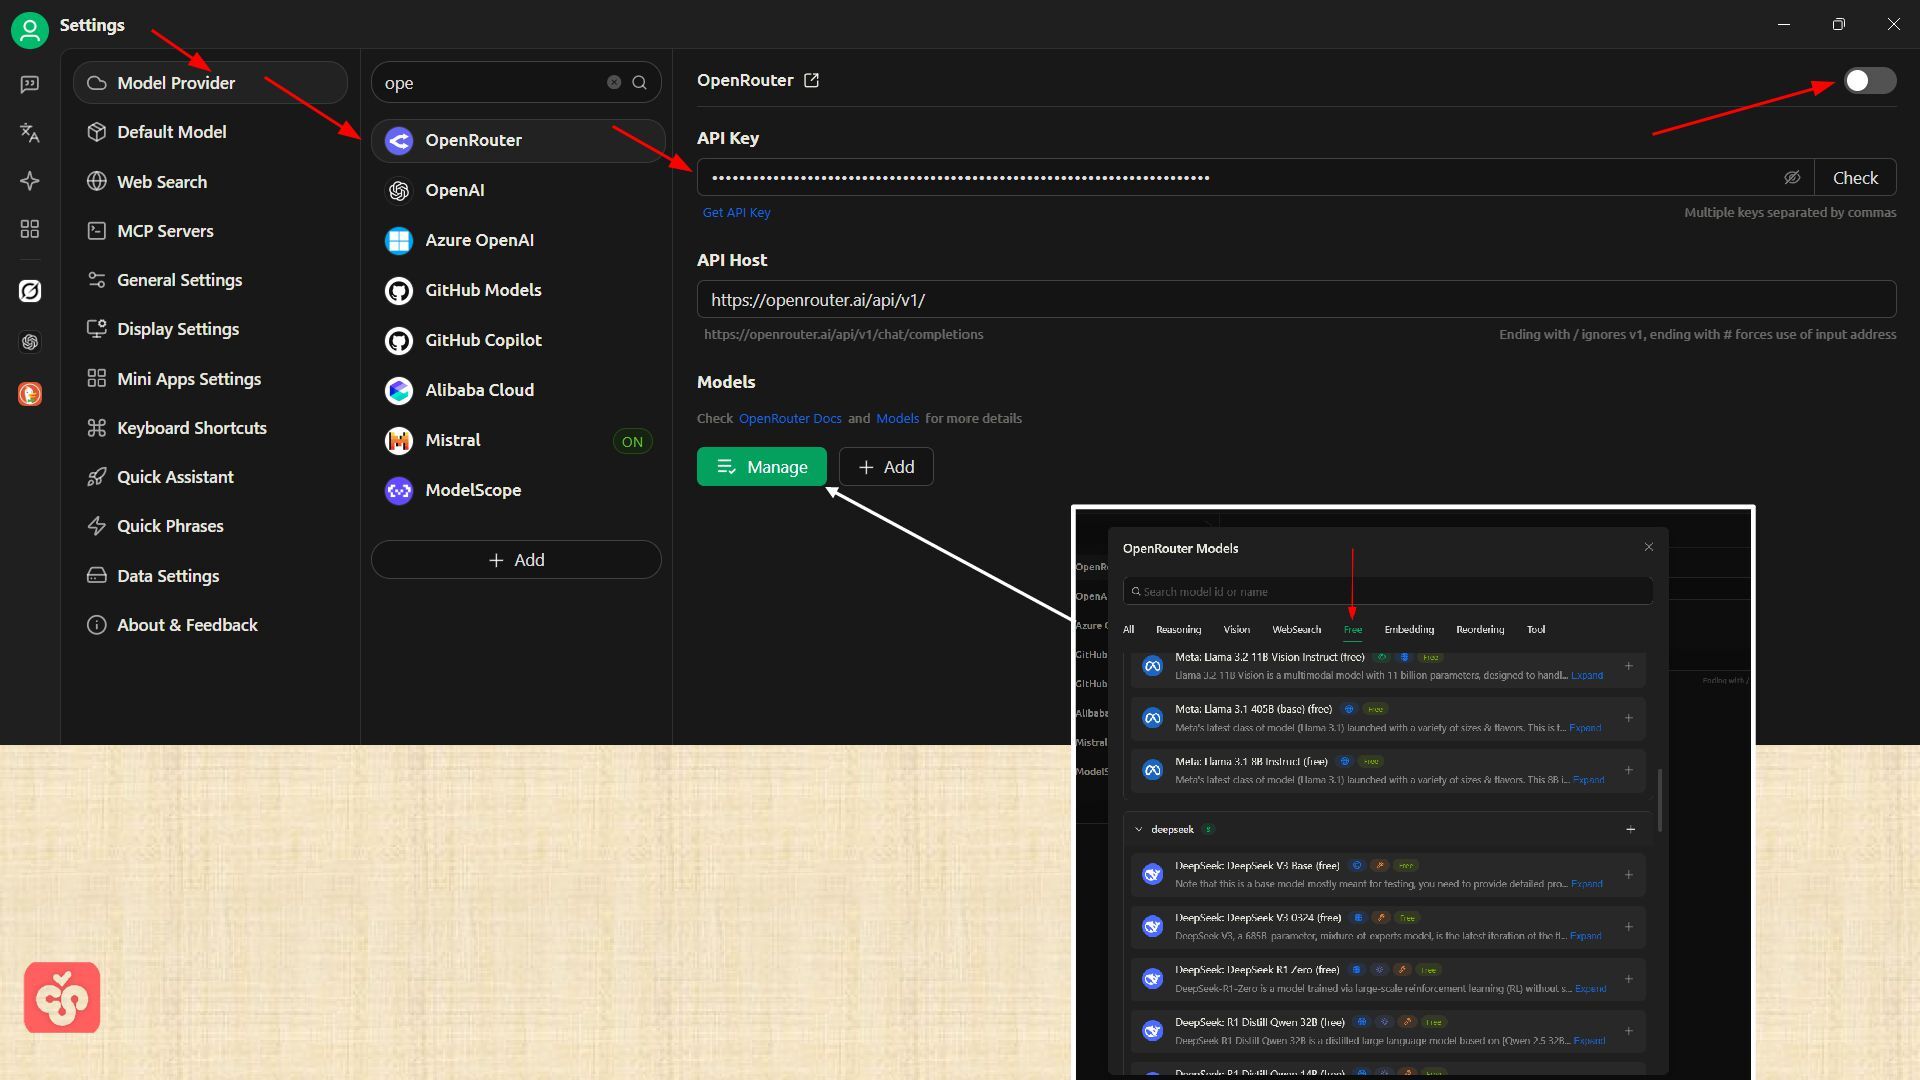Clear the provider search text with the x icon
This screenshot has height=1080, width=1920.
(x=614, y=82)
